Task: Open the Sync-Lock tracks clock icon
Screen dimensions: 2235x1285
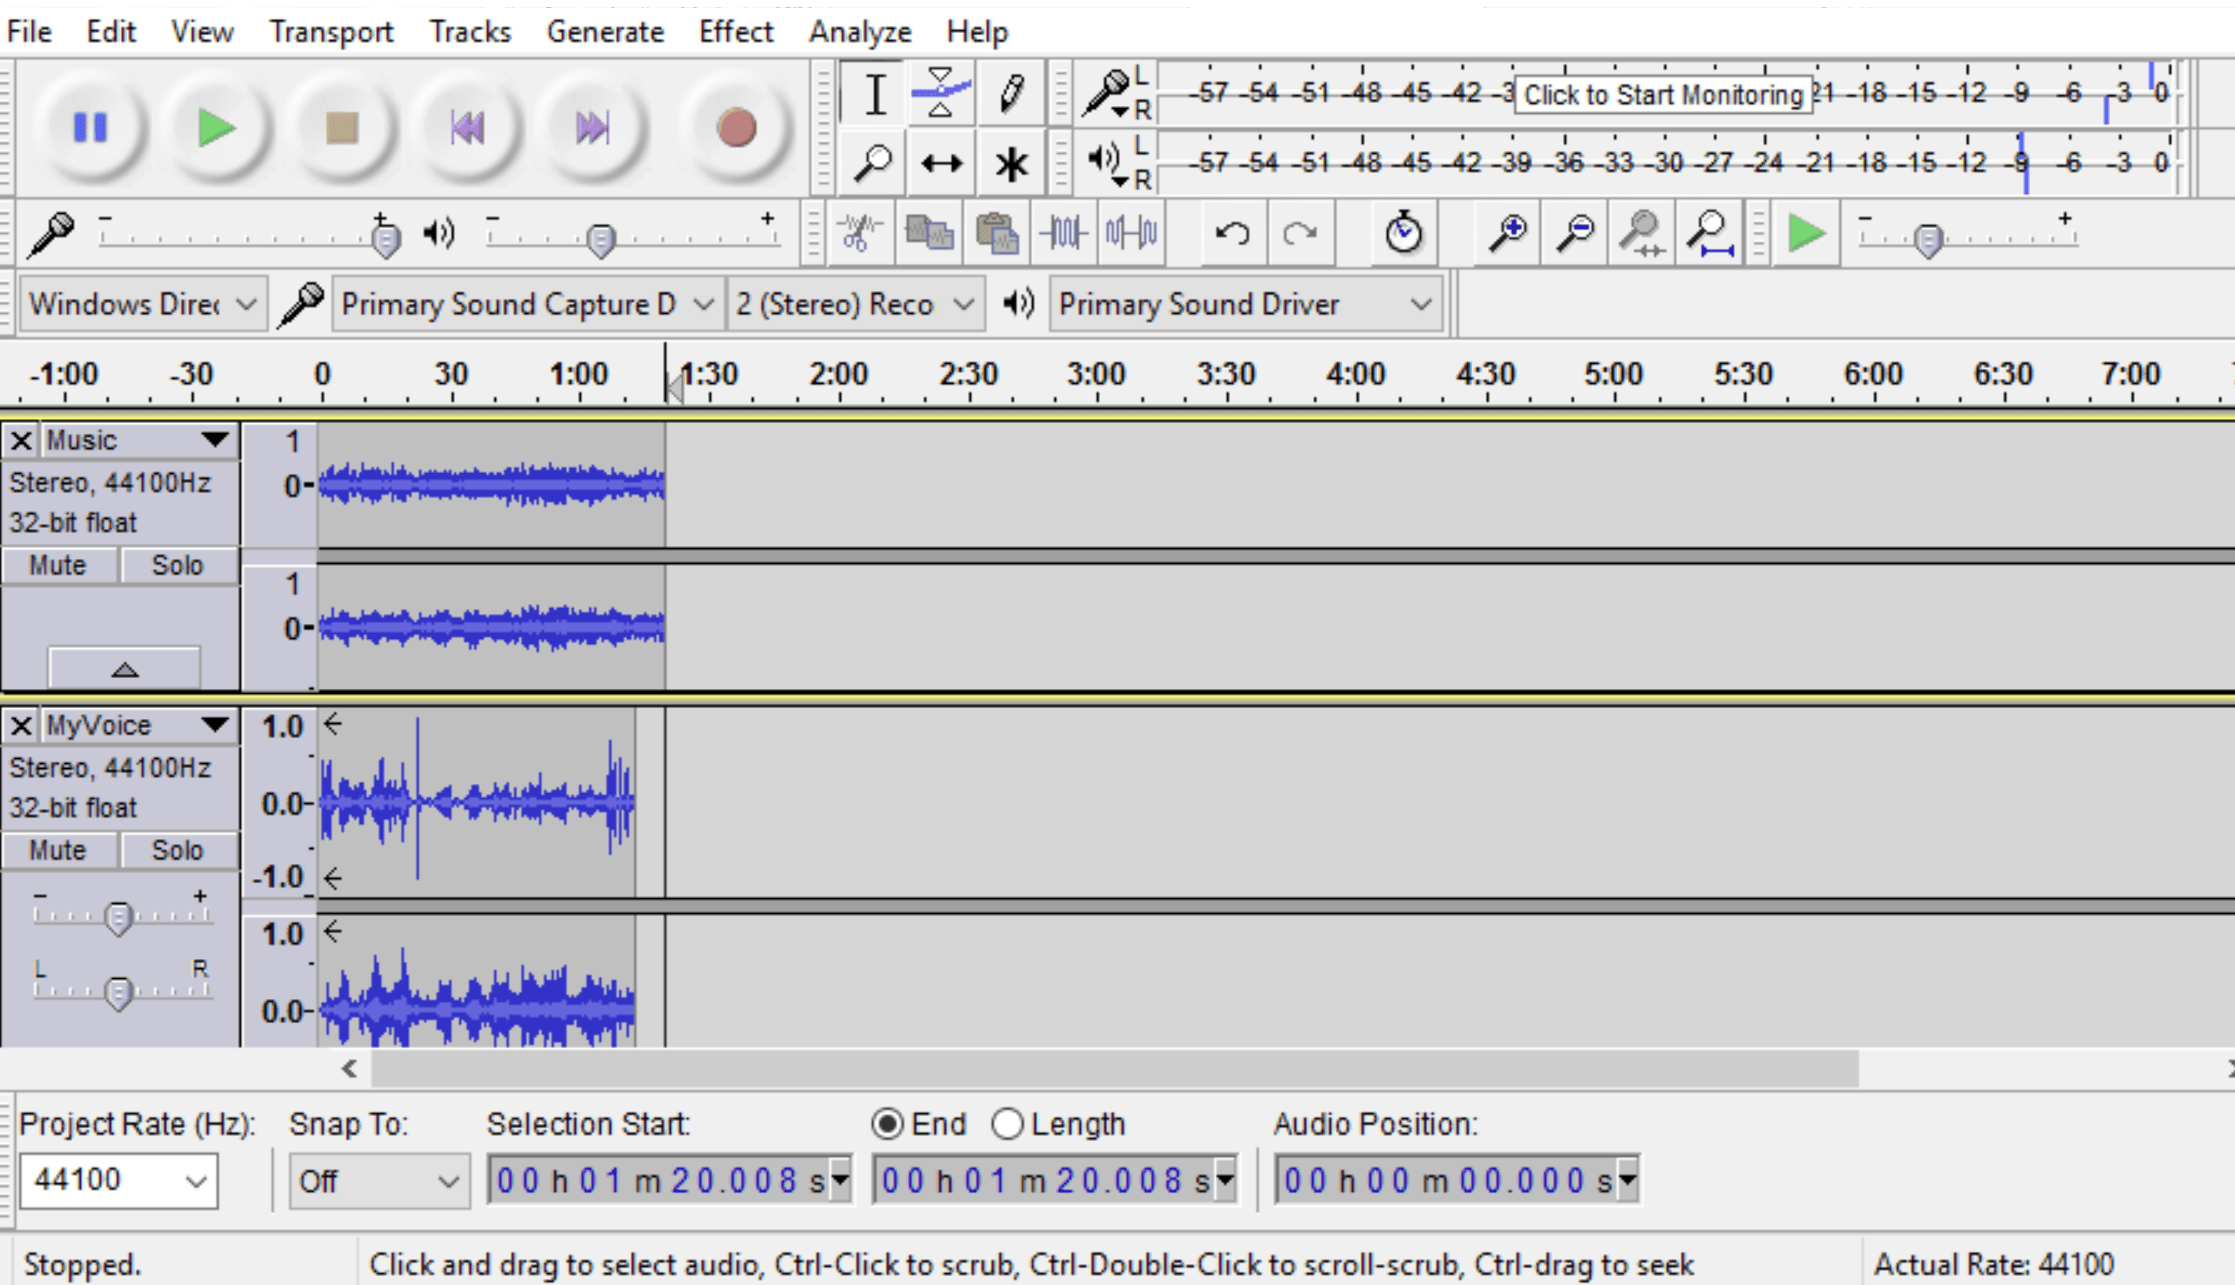Action: (x=1403, y=234)
